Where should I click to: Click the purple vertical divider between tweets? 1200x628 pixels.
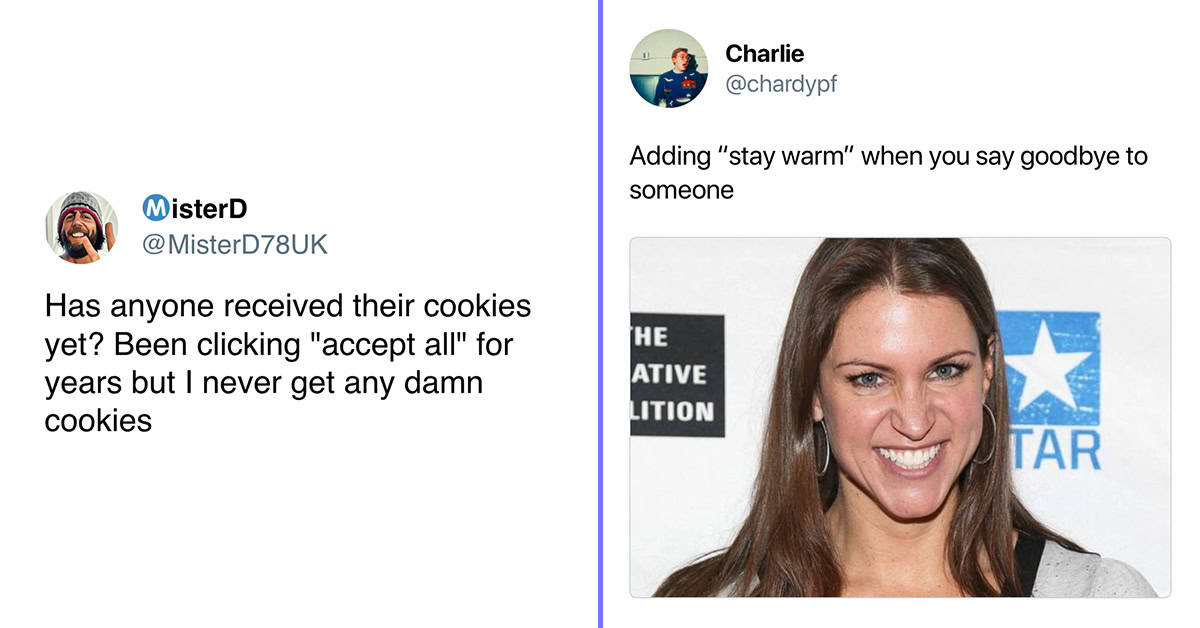click(600, 314)
